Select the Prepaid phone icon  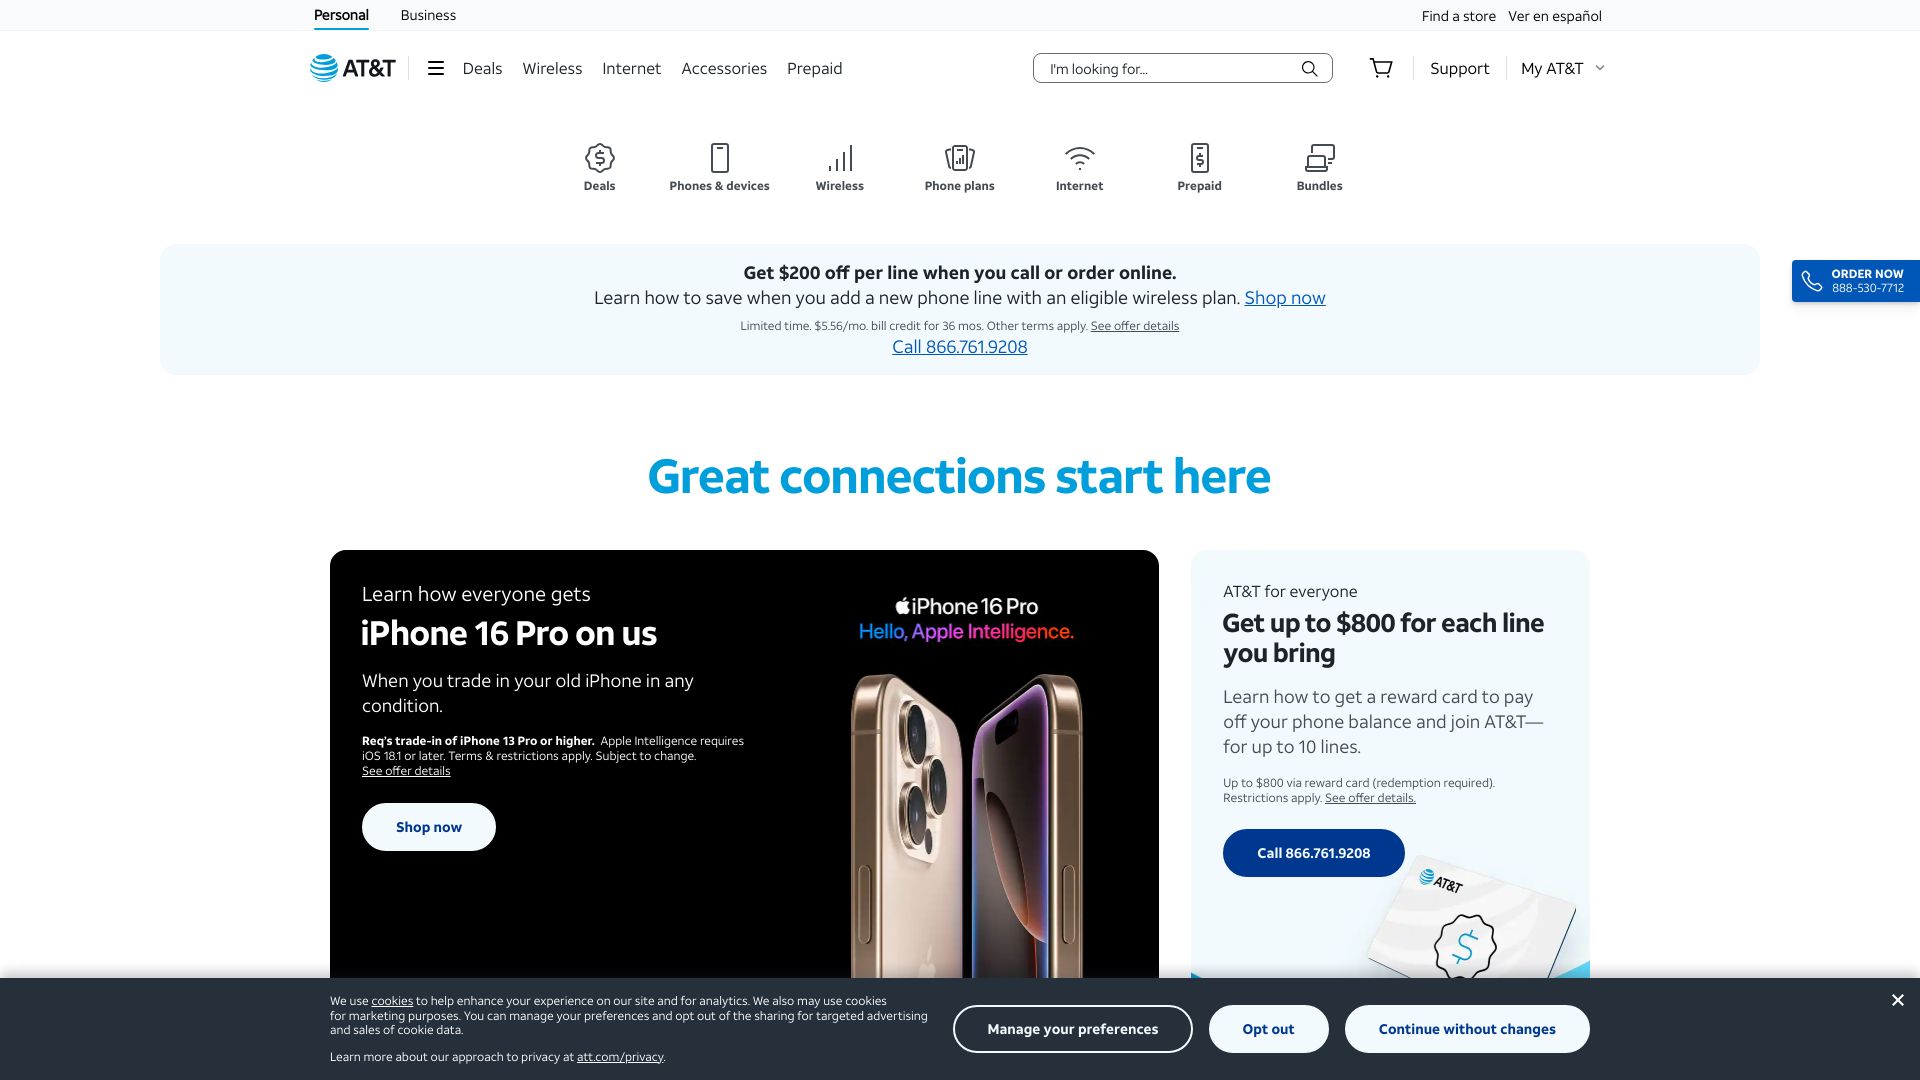pos(1200,158)
